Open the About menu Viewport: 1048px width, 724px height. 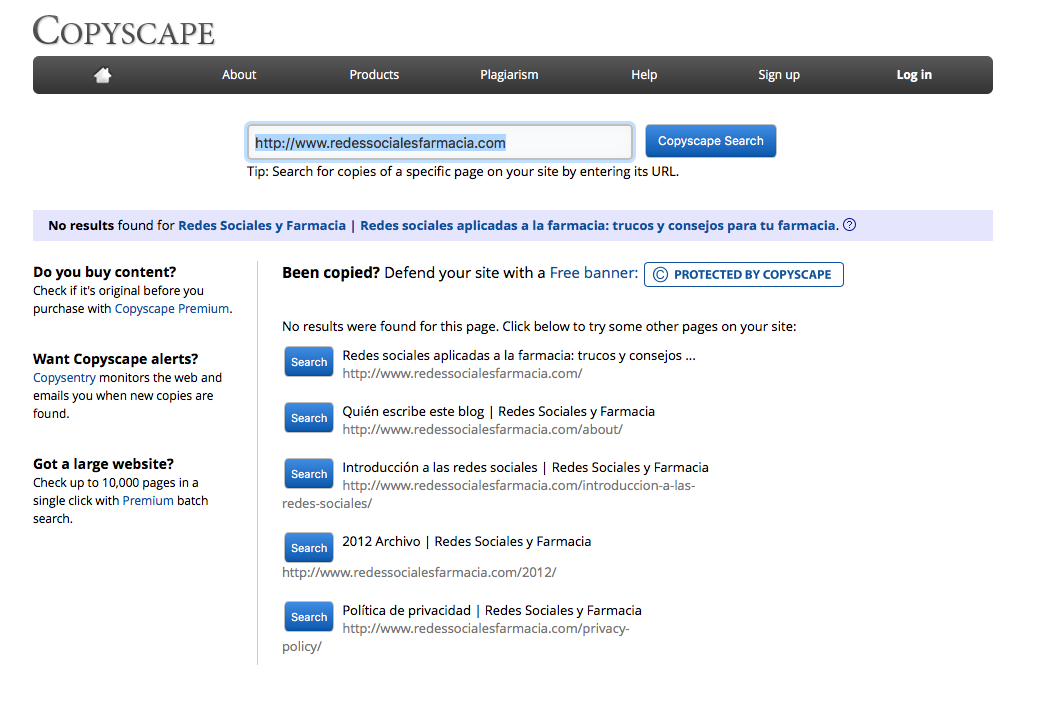(239, 75)
